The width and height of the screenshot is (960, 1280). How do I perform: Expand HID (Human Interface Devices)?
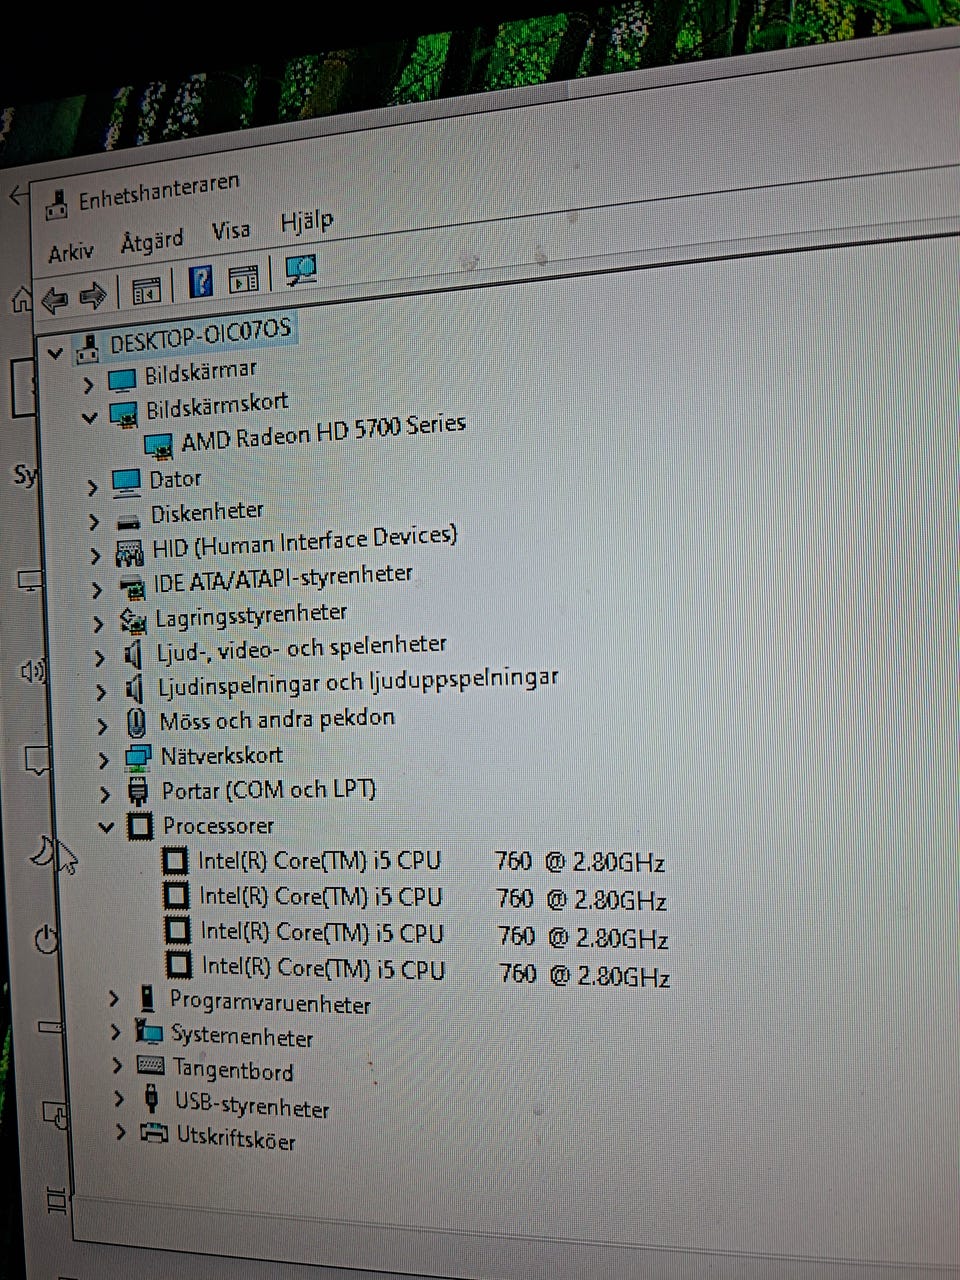coord(96,556)
